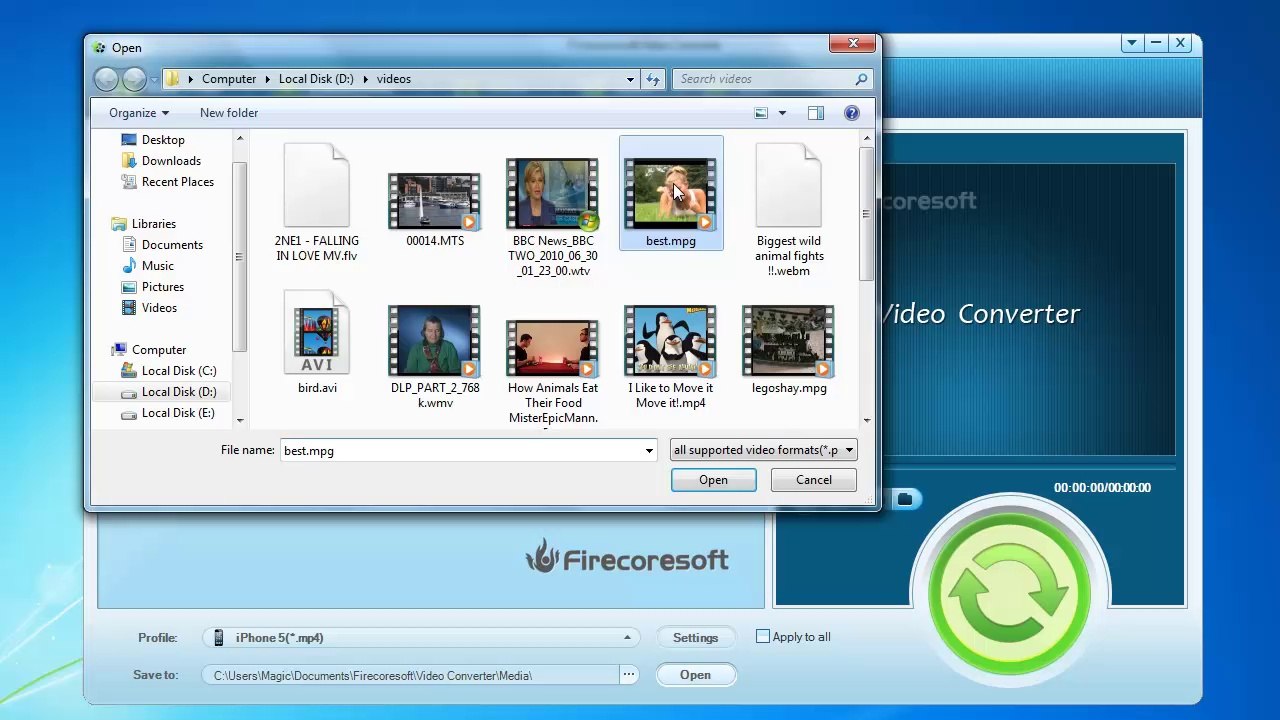Show the preview pane

point(816,113)
